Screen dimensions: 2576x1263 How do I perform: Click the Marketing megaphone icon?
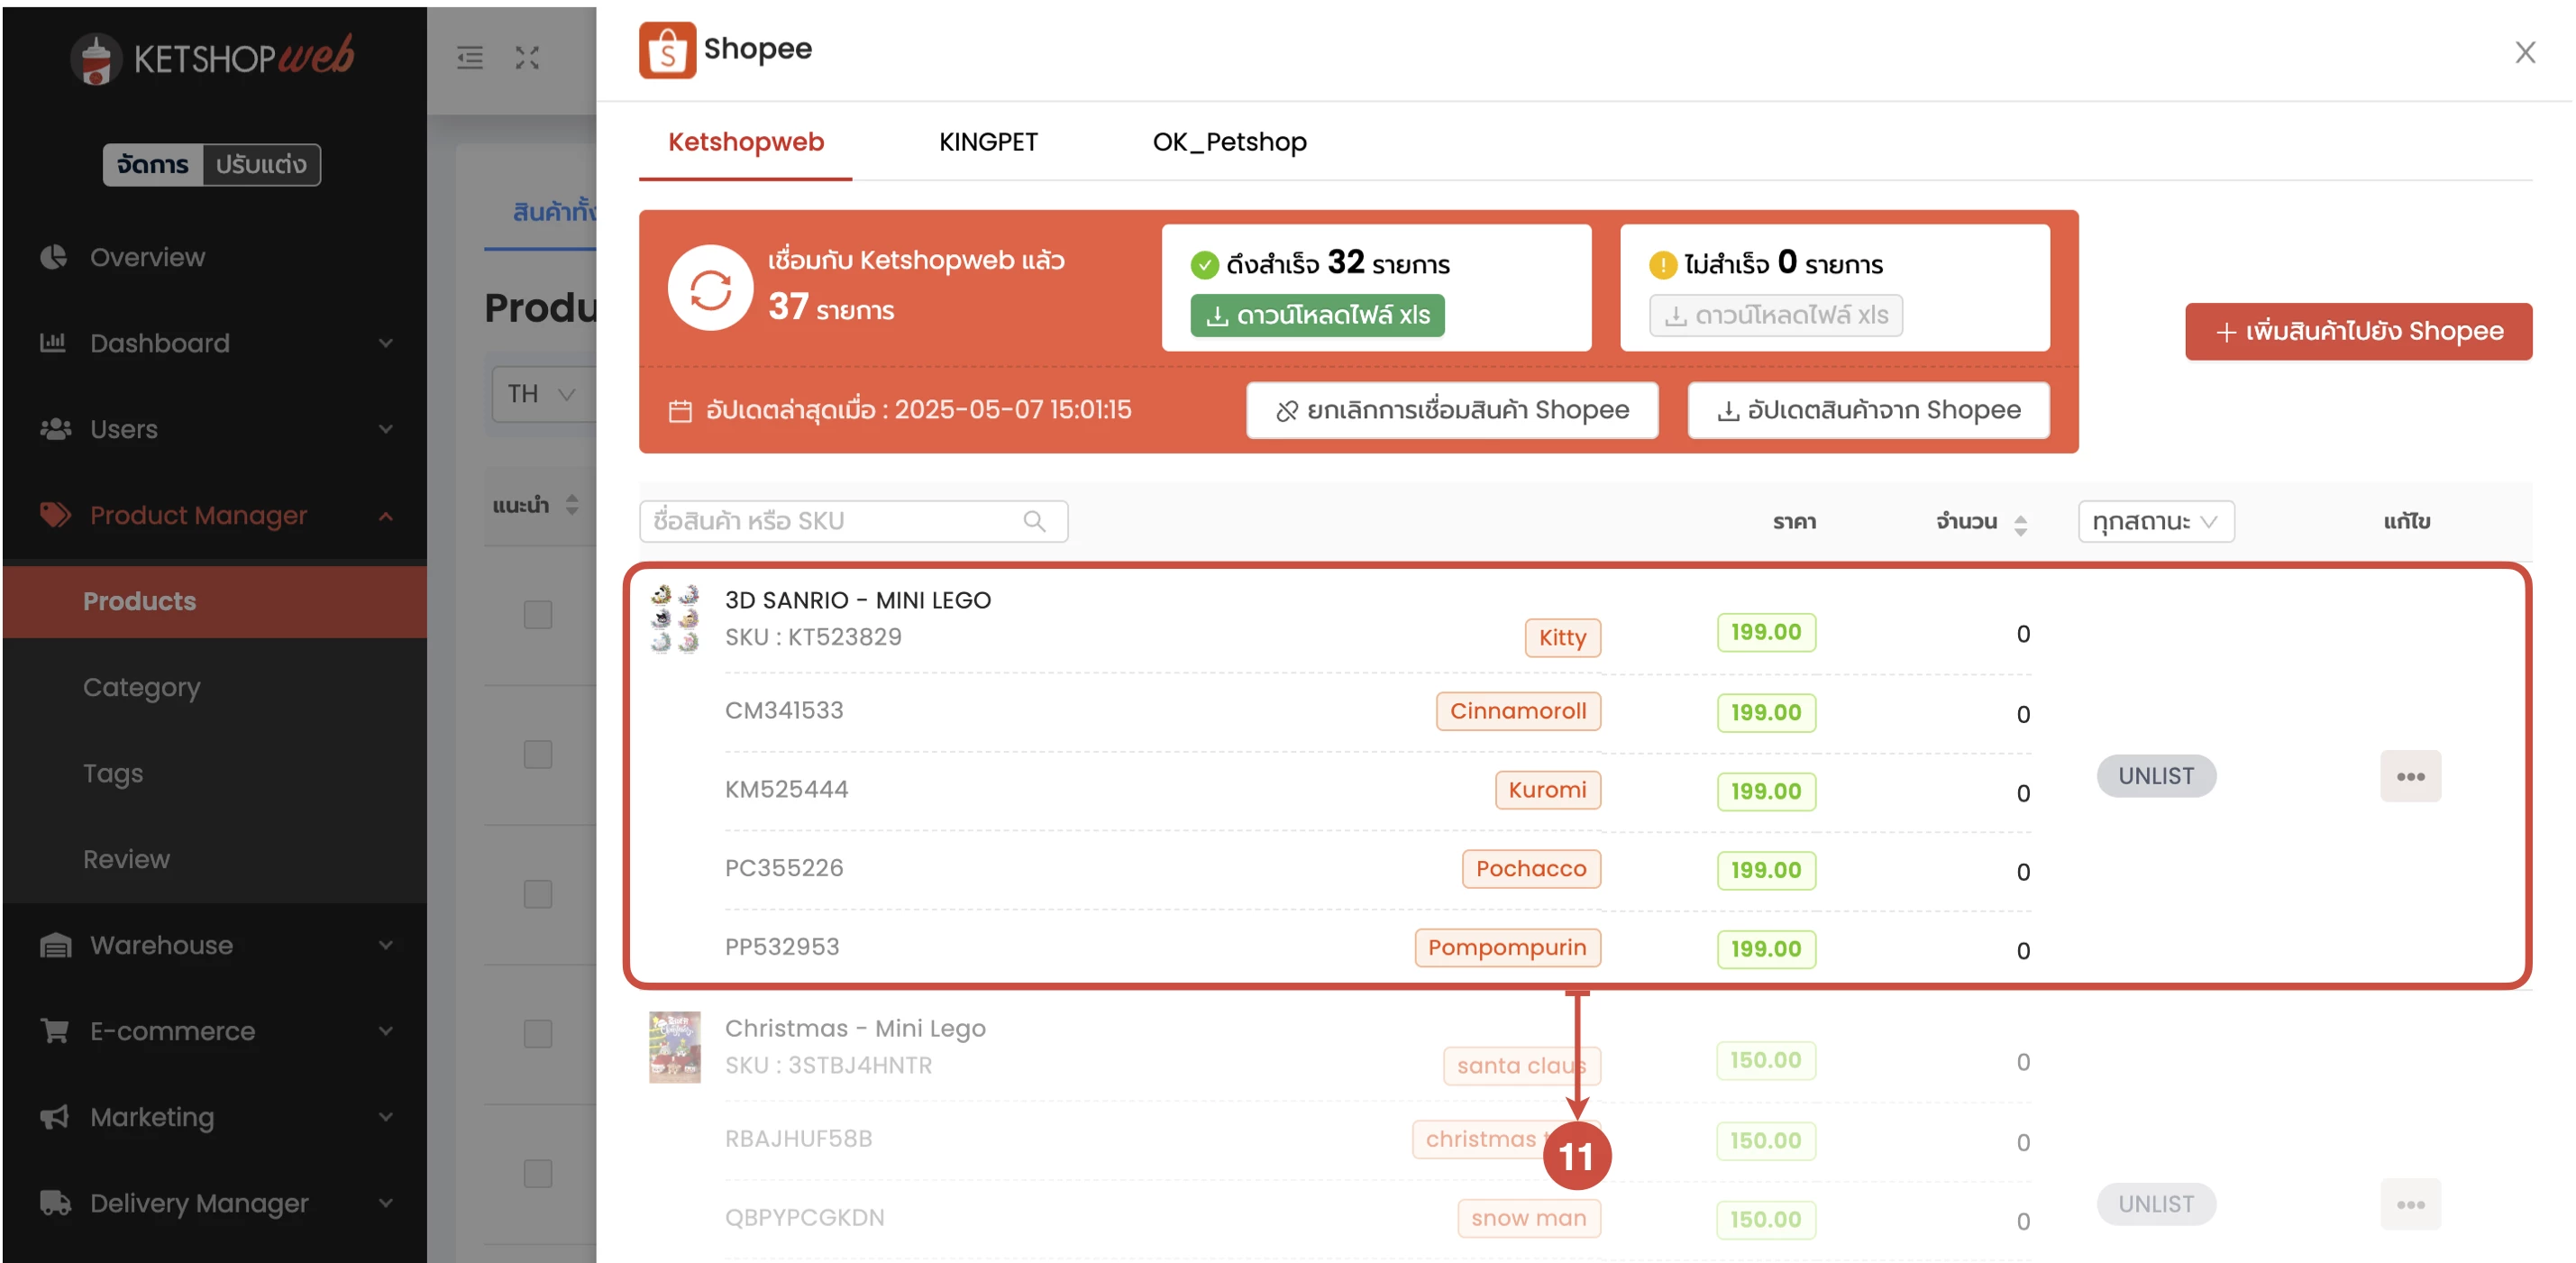coord(55,1117)
